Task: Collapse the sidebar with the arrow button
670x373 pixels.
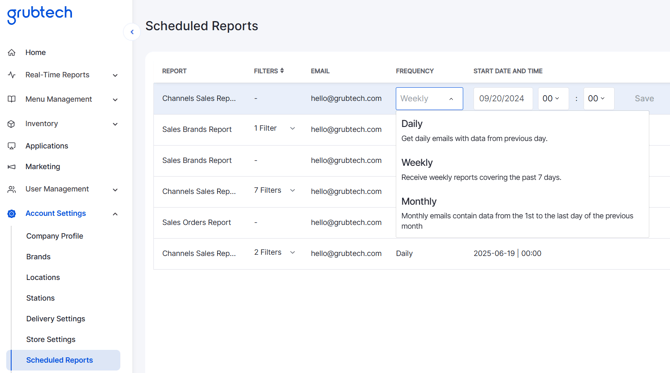Action: [x=132, y=32]
